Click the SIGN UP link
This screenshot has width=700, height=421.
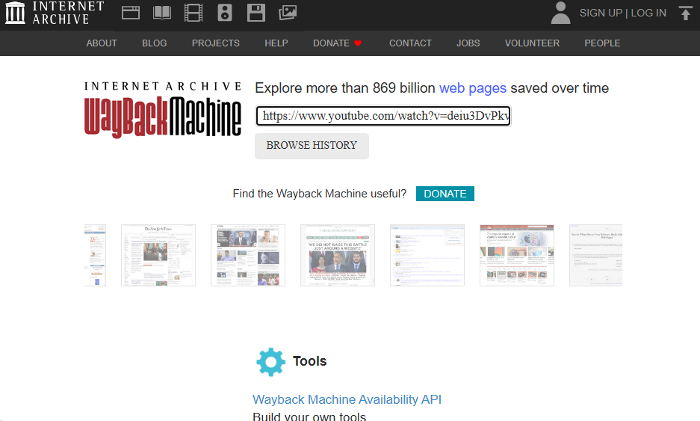tap(600, 13)
